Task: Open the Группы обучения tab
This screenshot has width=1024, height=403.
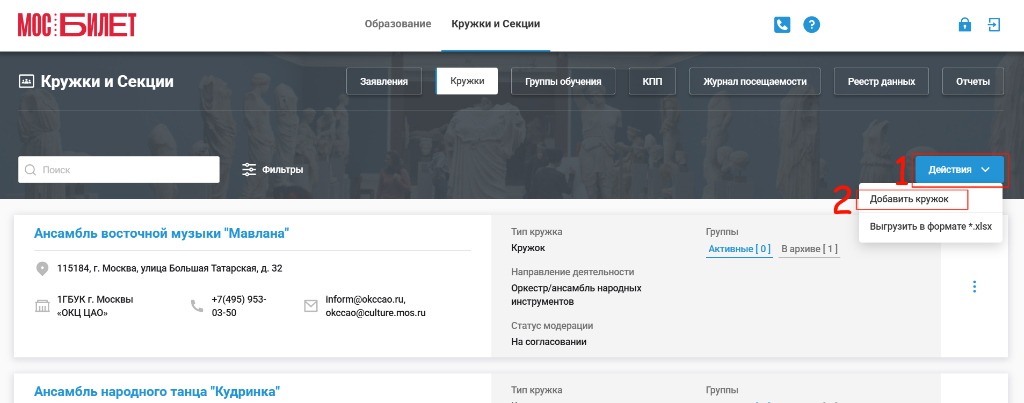Action: tap(563, 82)
